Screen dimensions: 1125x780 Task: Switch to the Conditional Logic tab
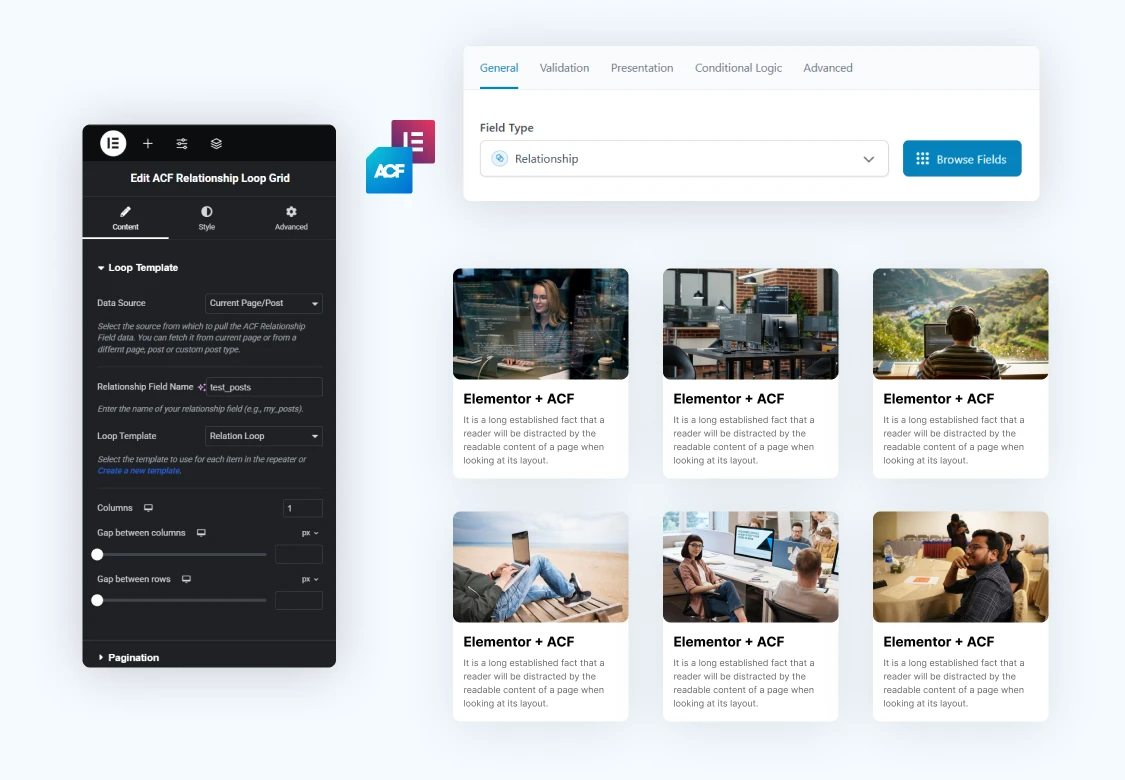point(738,68)
